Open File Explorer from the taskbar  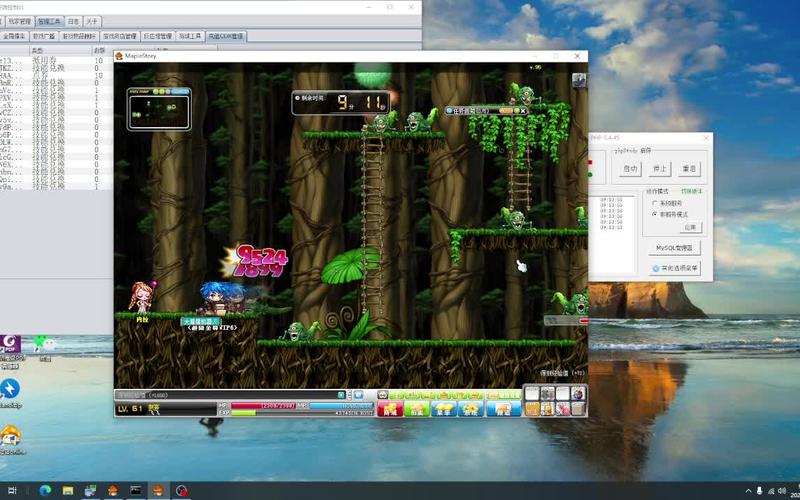[x=68, y=490]
